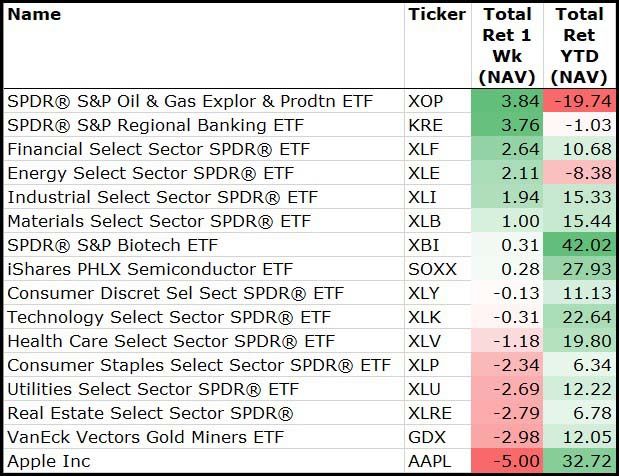Select Utilities Select Sector SPDR ETF name
The height and width of the screenshot is (476, 619).
point(153,389)
